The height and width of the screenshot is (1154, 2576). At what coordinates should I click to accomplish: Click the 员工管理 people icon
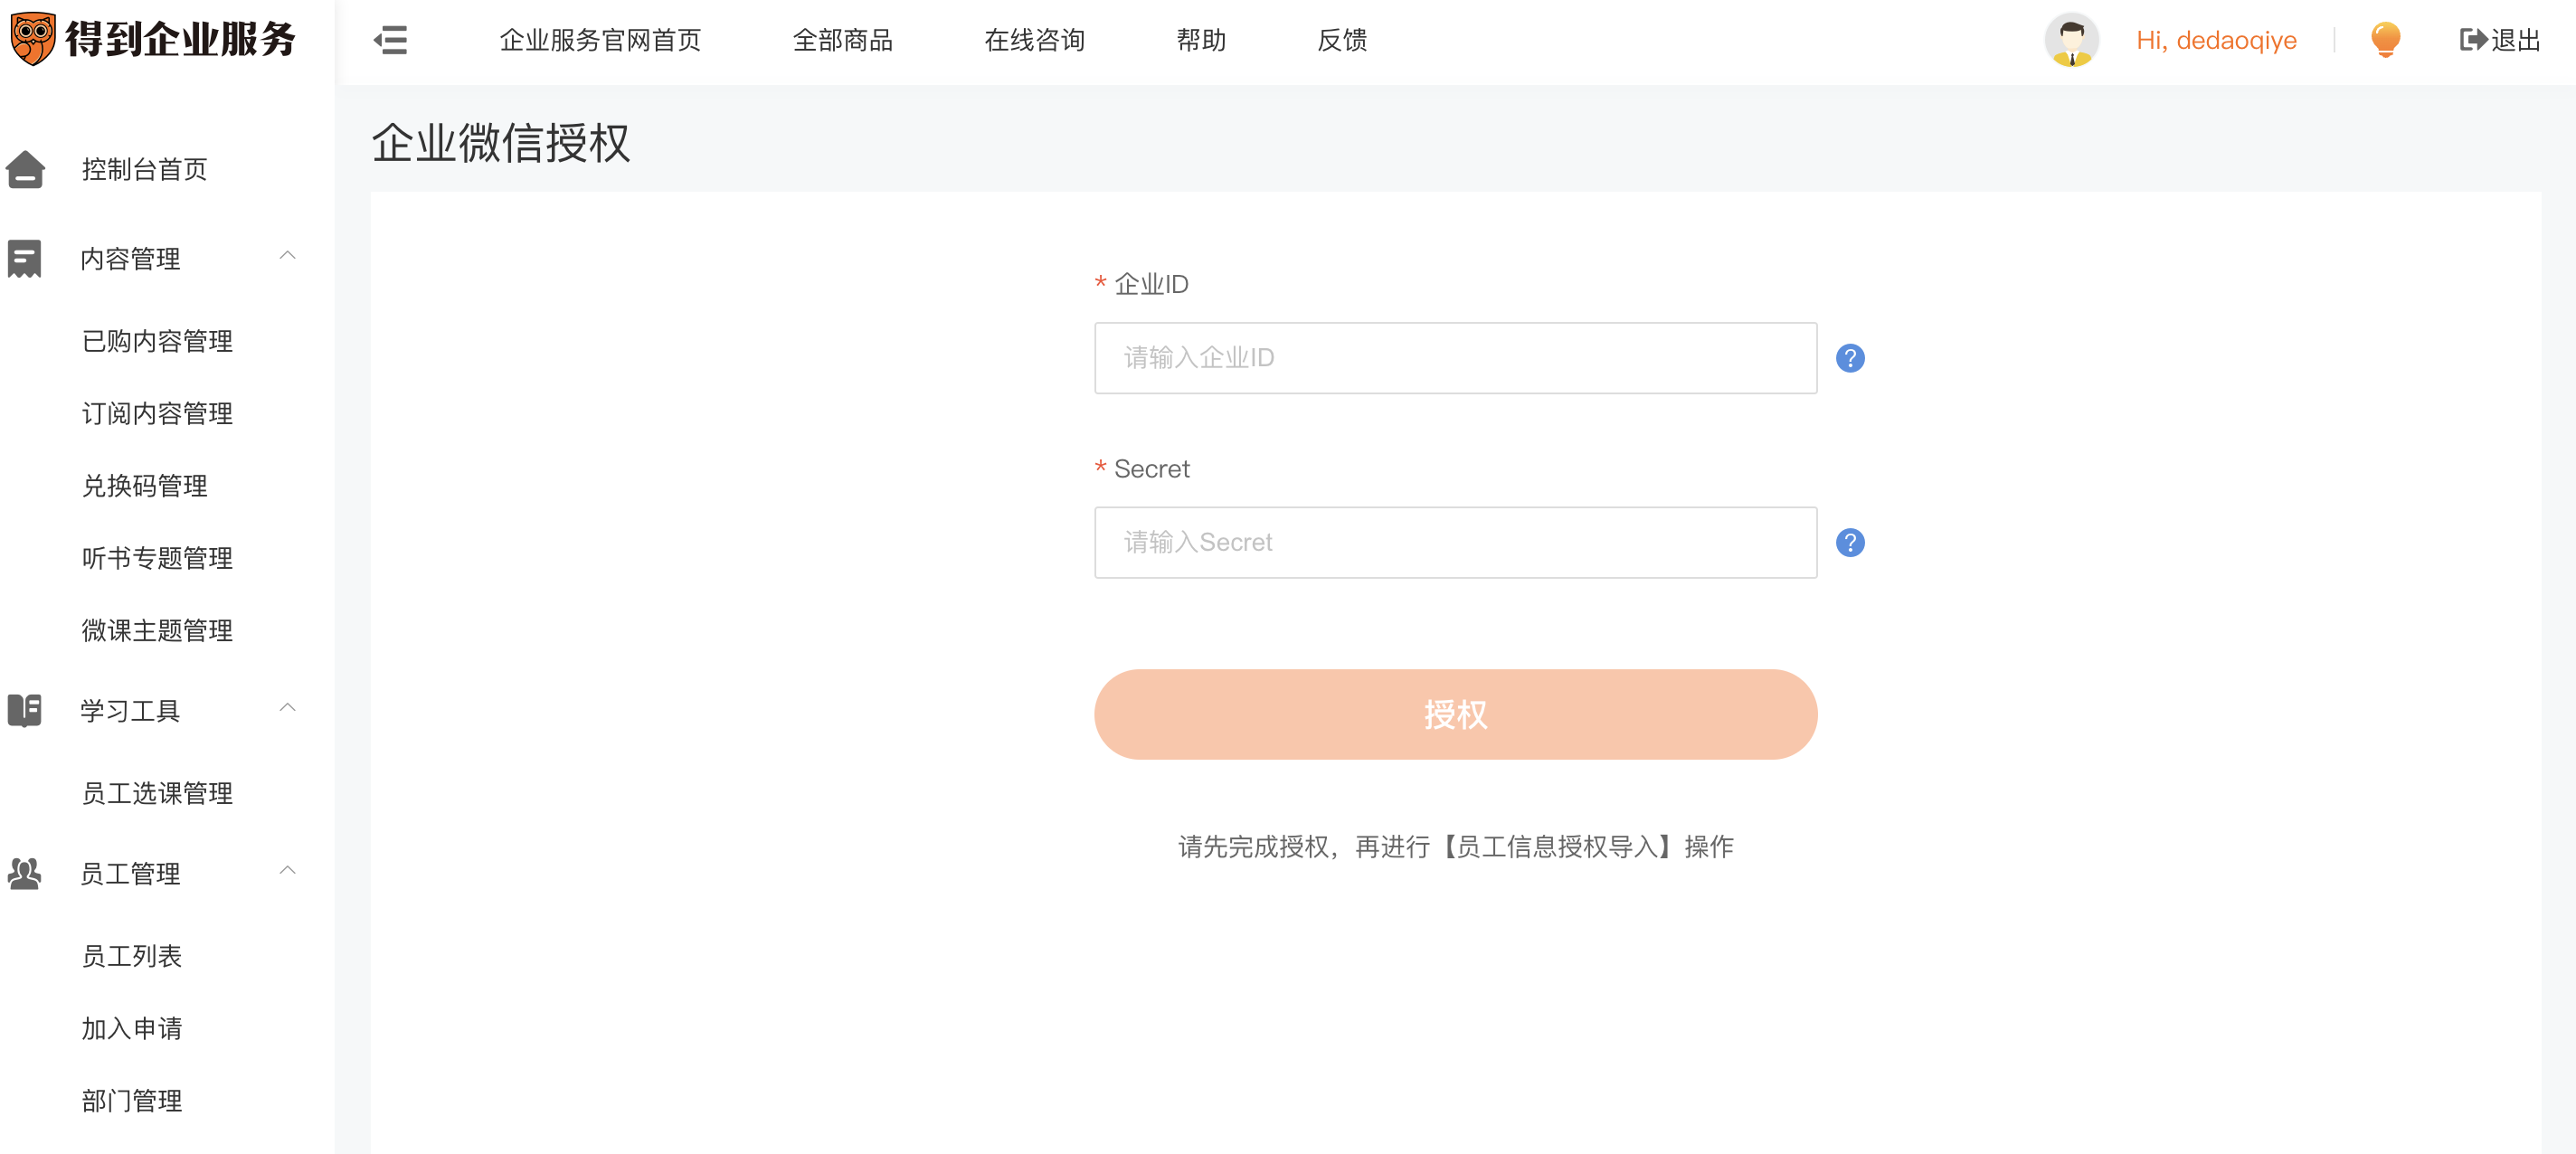(25, 873)
